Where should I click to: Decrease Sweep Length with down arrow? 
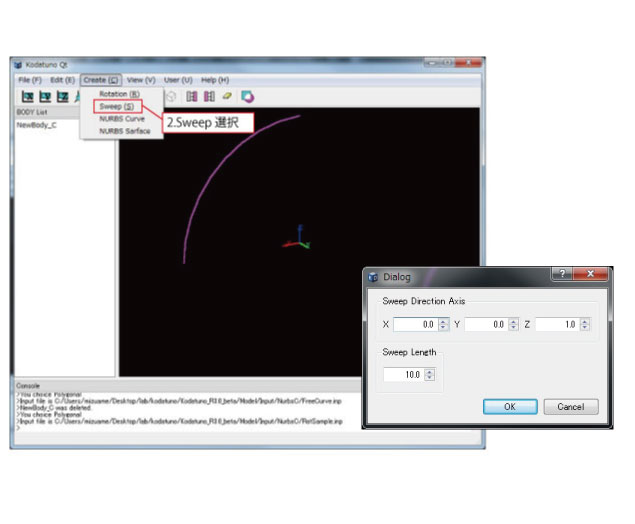(x=430, y=378)
